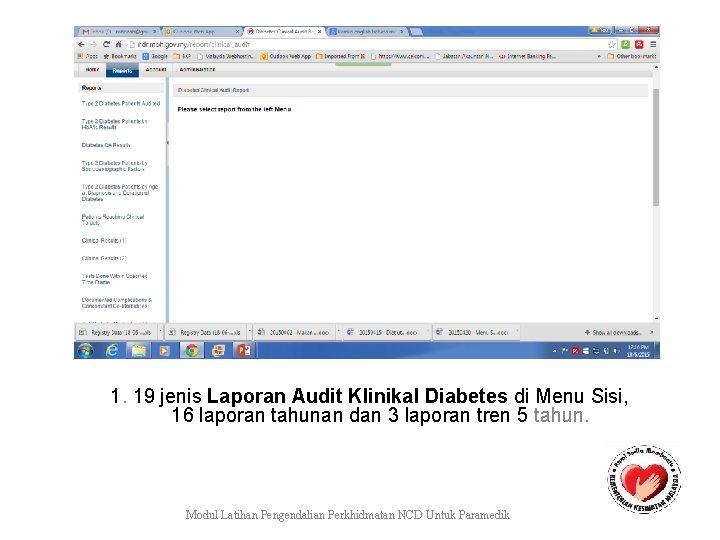The image size is (720, 540).
Task: Open the Other bookmarks folder
Action: 631,56
